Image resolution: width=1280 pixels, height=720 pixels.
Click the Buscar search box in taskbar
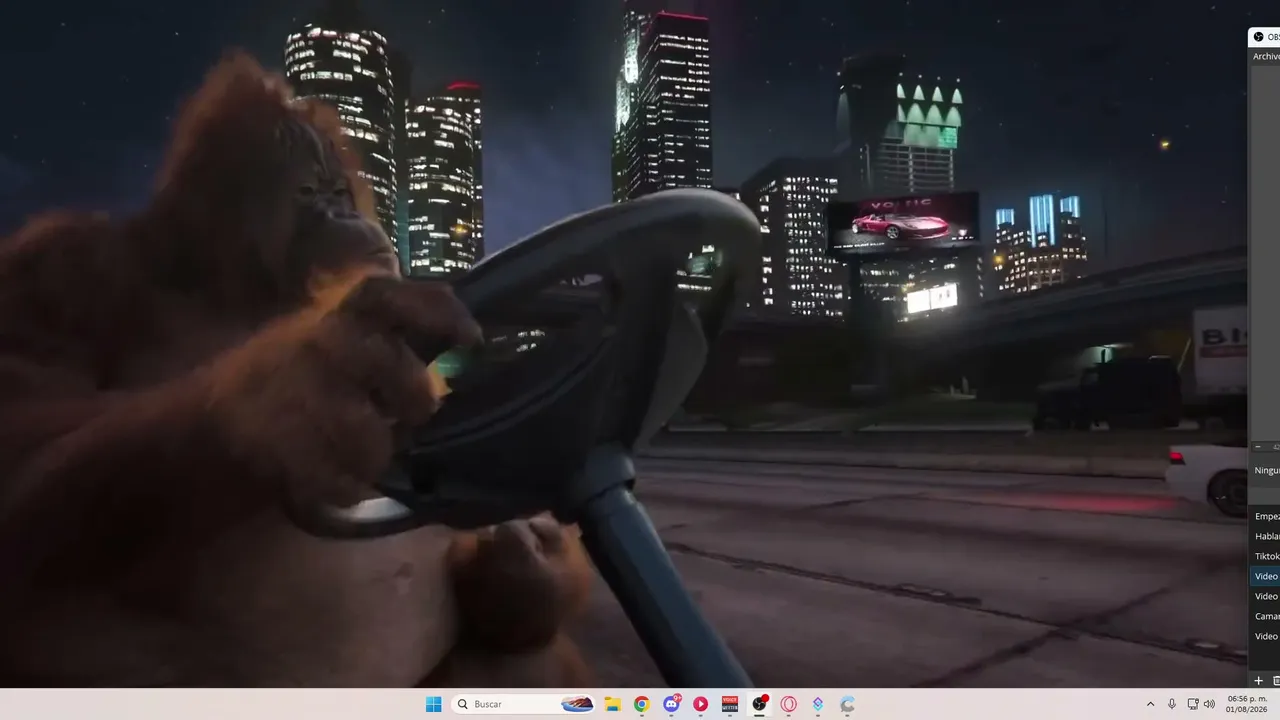(x=524, y=704)
